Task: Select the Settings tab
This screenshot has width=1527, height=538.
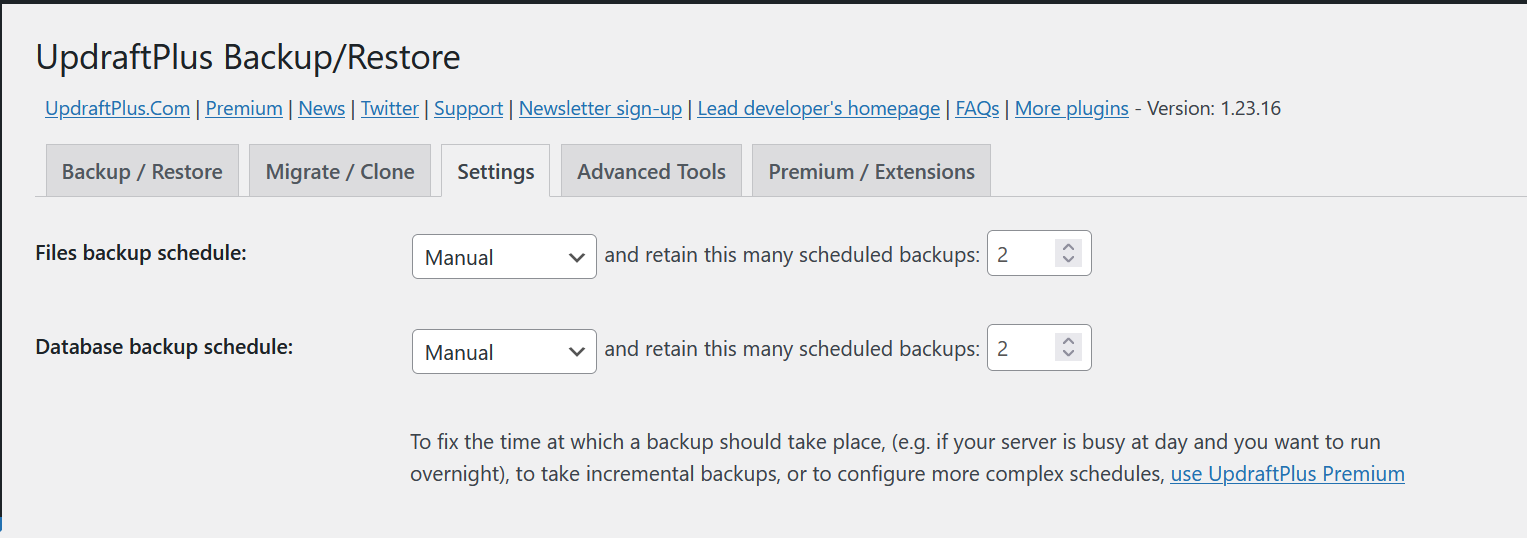Action: tap(496, 171)
